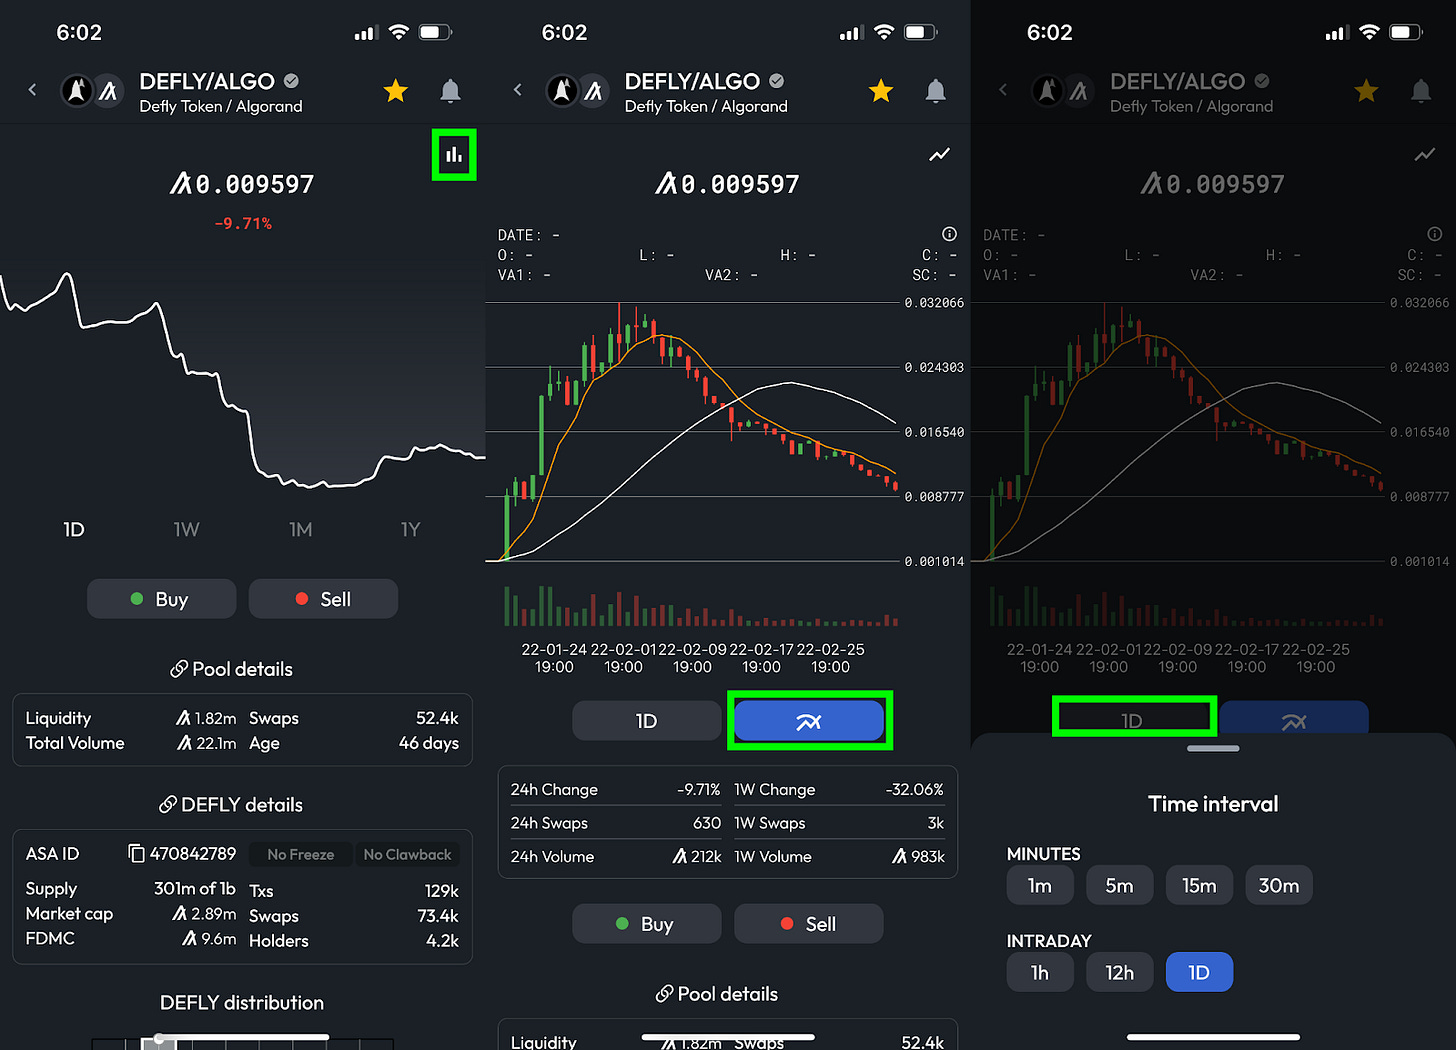Tap dimmed info icon in right screen
The image size is (1456, 1050).
coord(1434,234)
